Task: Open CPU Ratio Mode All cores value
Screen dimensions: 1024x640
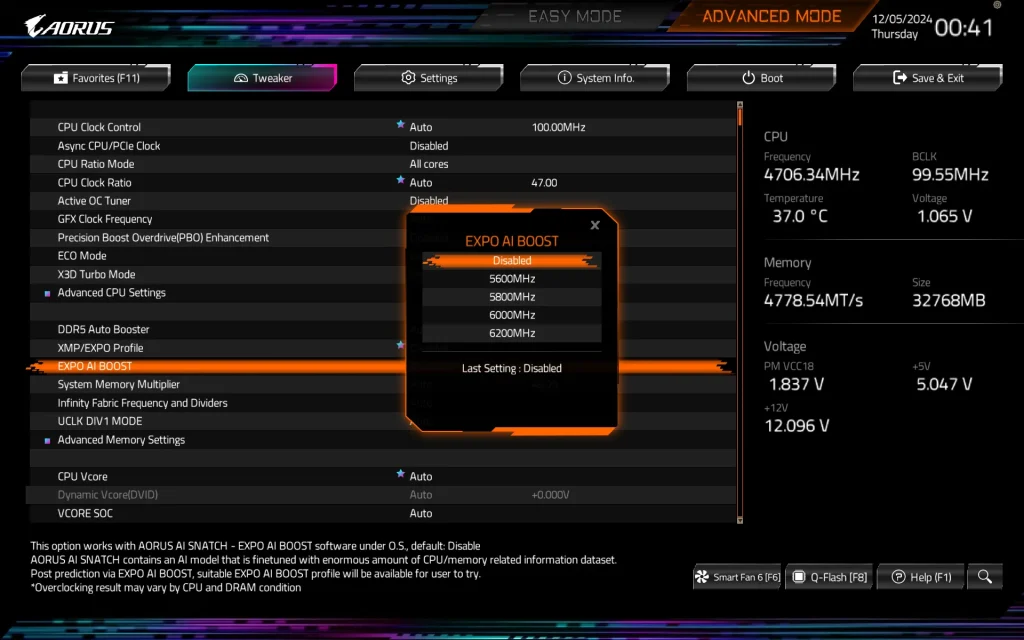Action: tap(429, 164)
